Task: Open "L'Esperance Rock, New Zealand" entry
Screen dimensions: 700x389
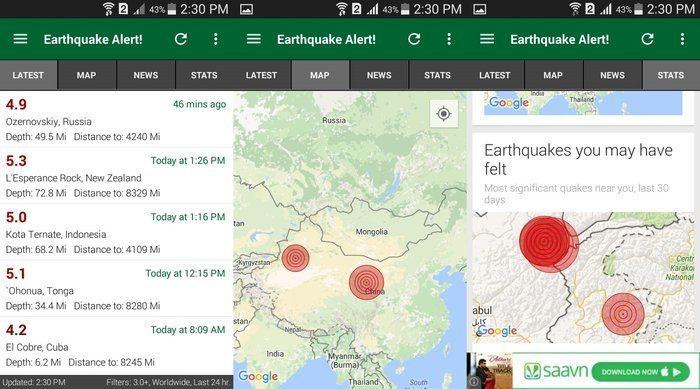Action: tap(74, 178)
